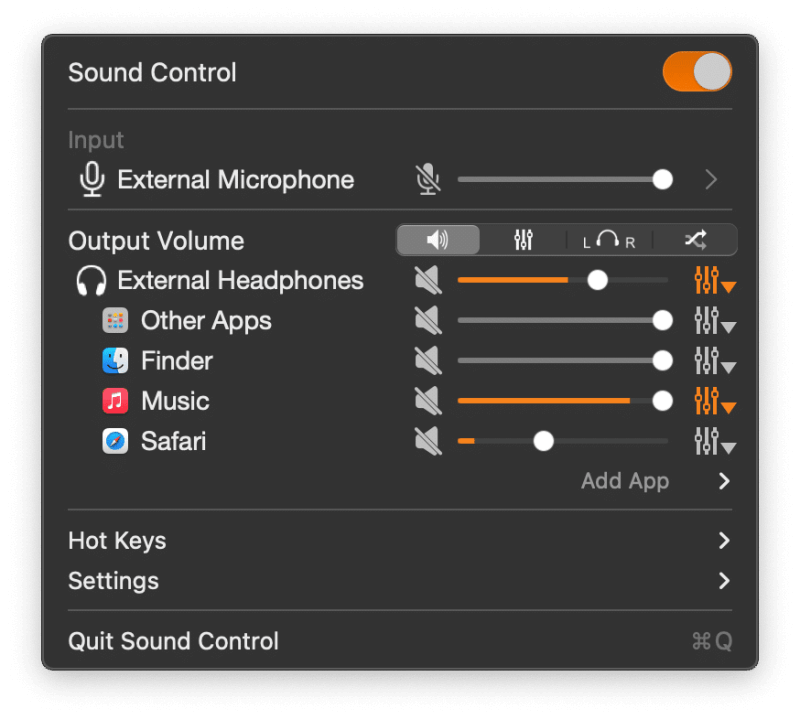
Task: Open the Hot Keys menu
Action: pos(116,541)
